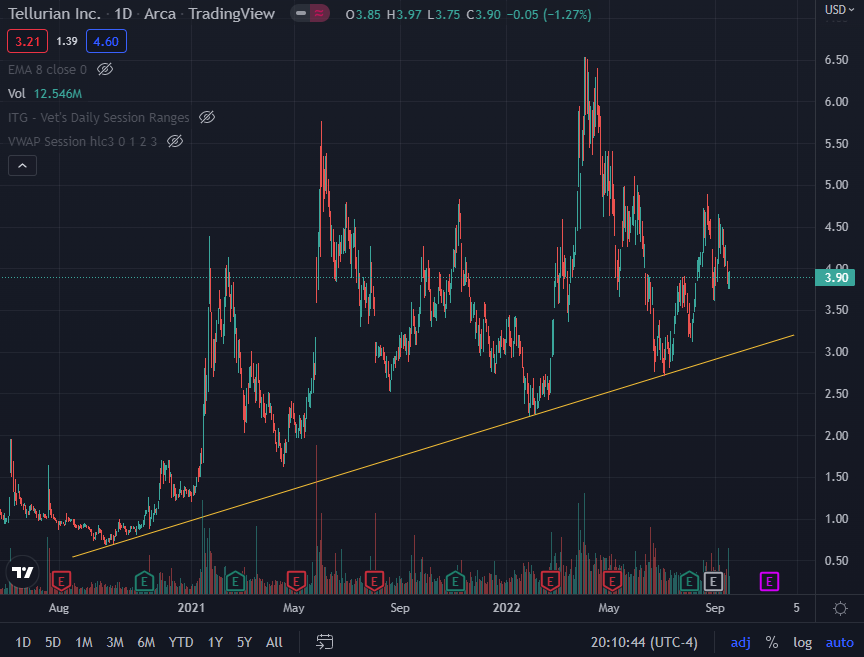Click the Tellurian Inc. symbol title
The height and width of the screenshot is (657, 864).
tap(54, 13)
